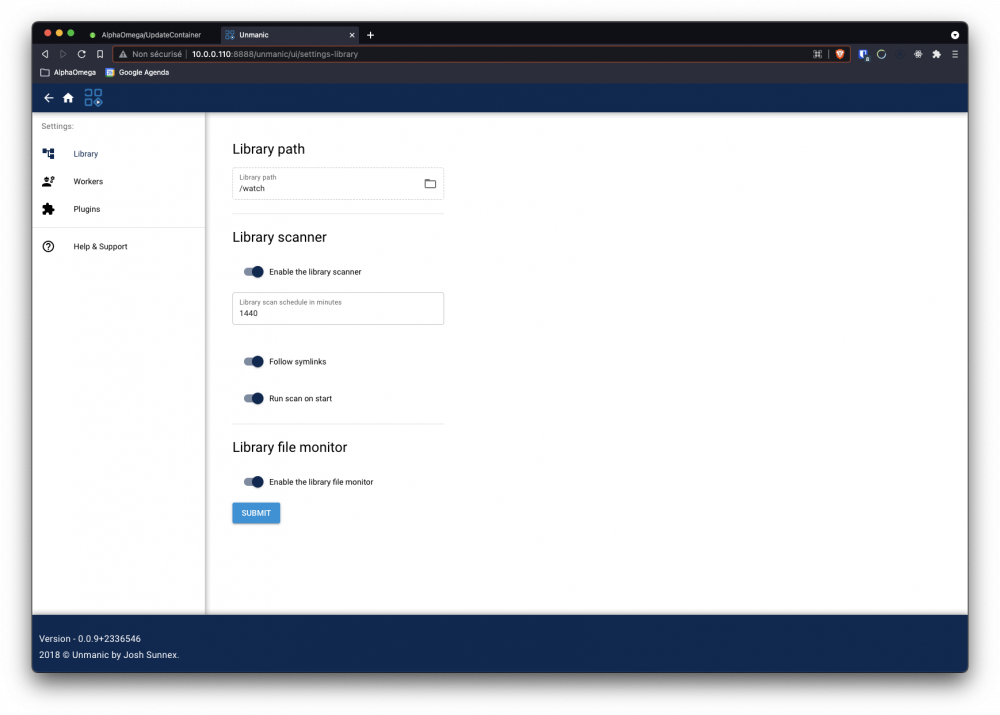The width and height of the screenshot is (1000, 715).
Task: Open Google Agenda bookmark
Action: point(137,73)
